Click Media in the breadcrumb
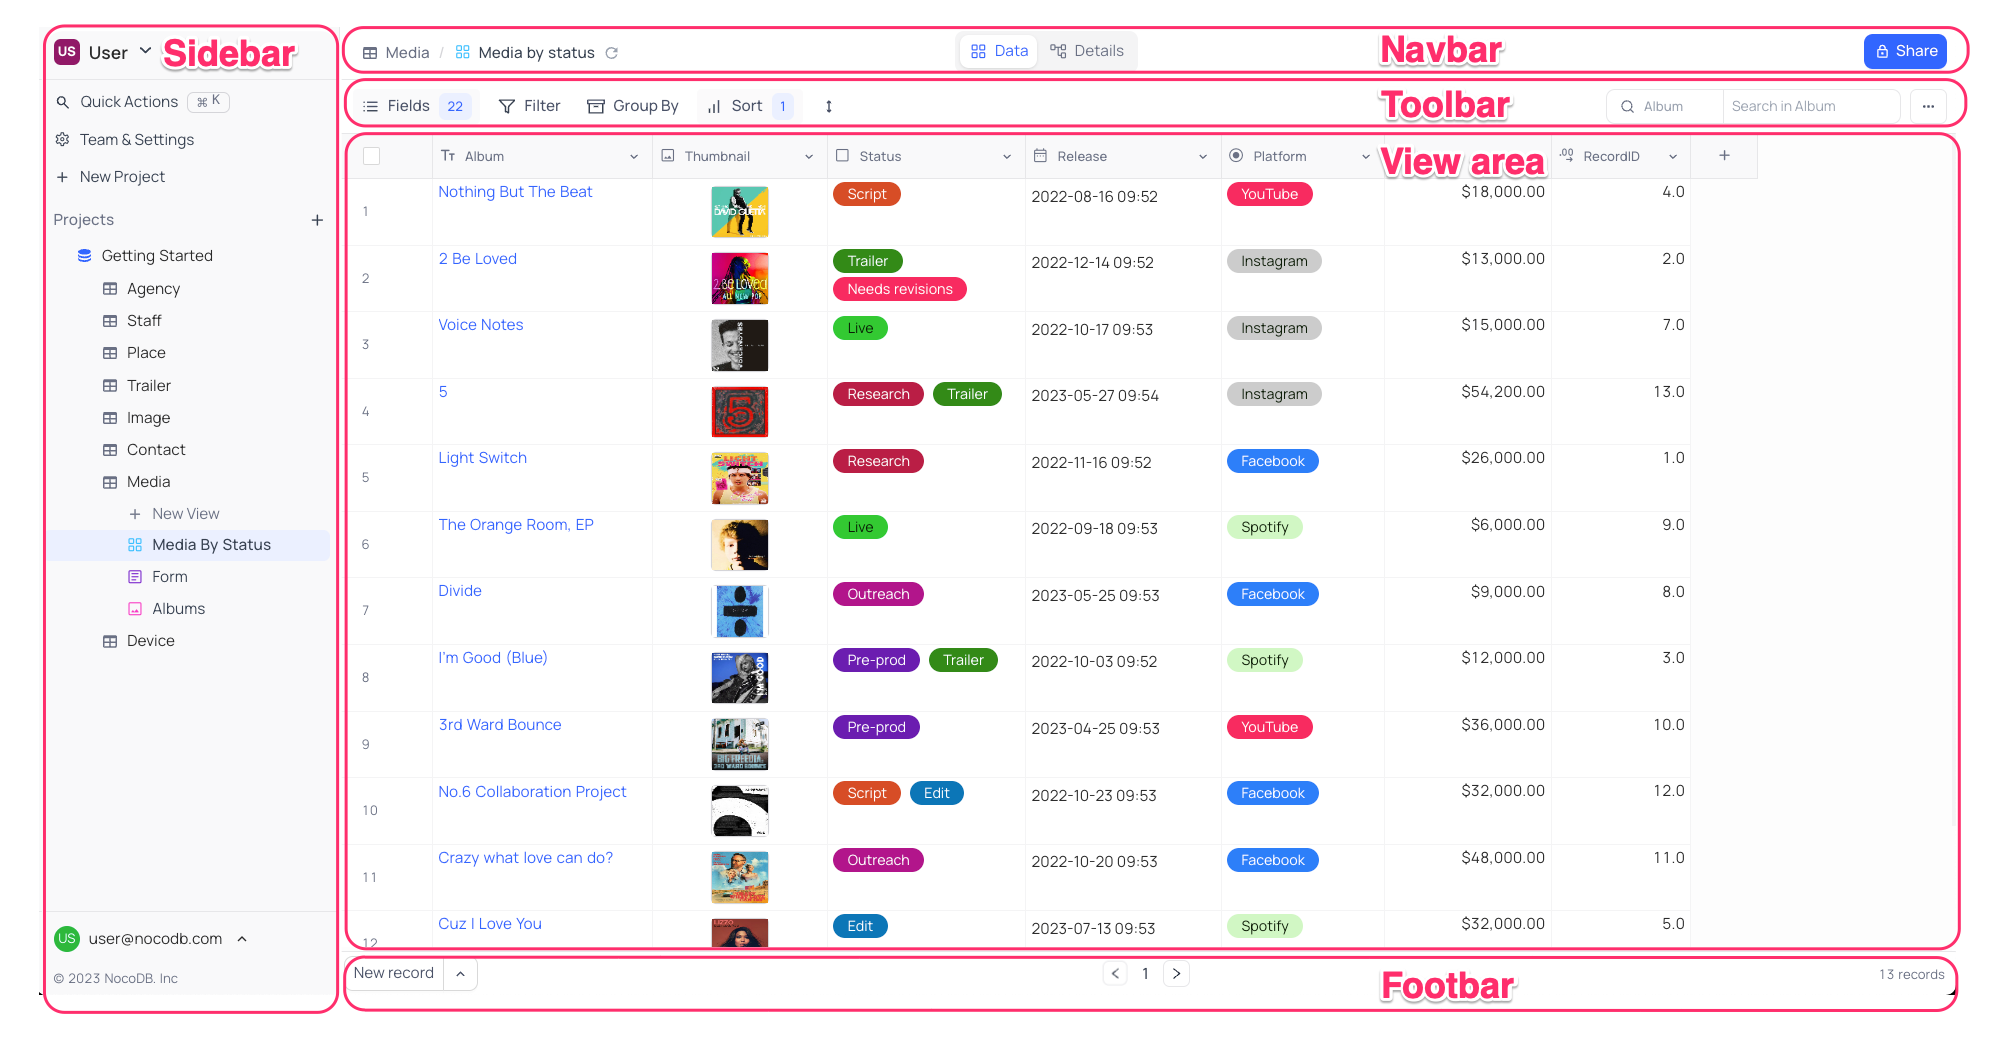The height and width of the screenshot is (1041, 2007). point(407,53)
